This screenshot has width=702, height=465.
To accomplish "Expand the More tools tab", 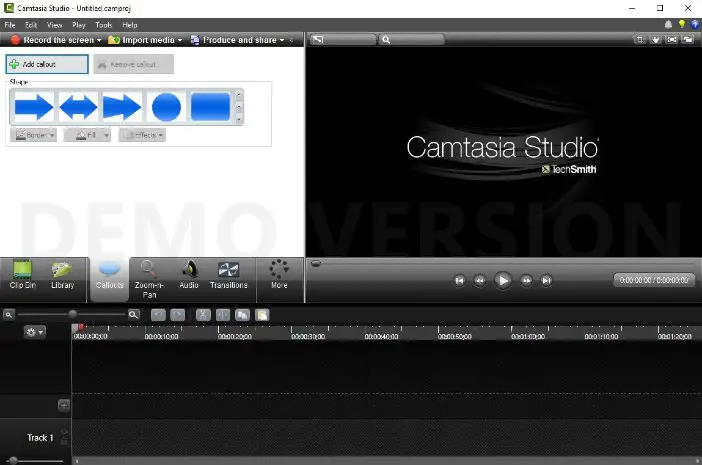I will [279, 276].
